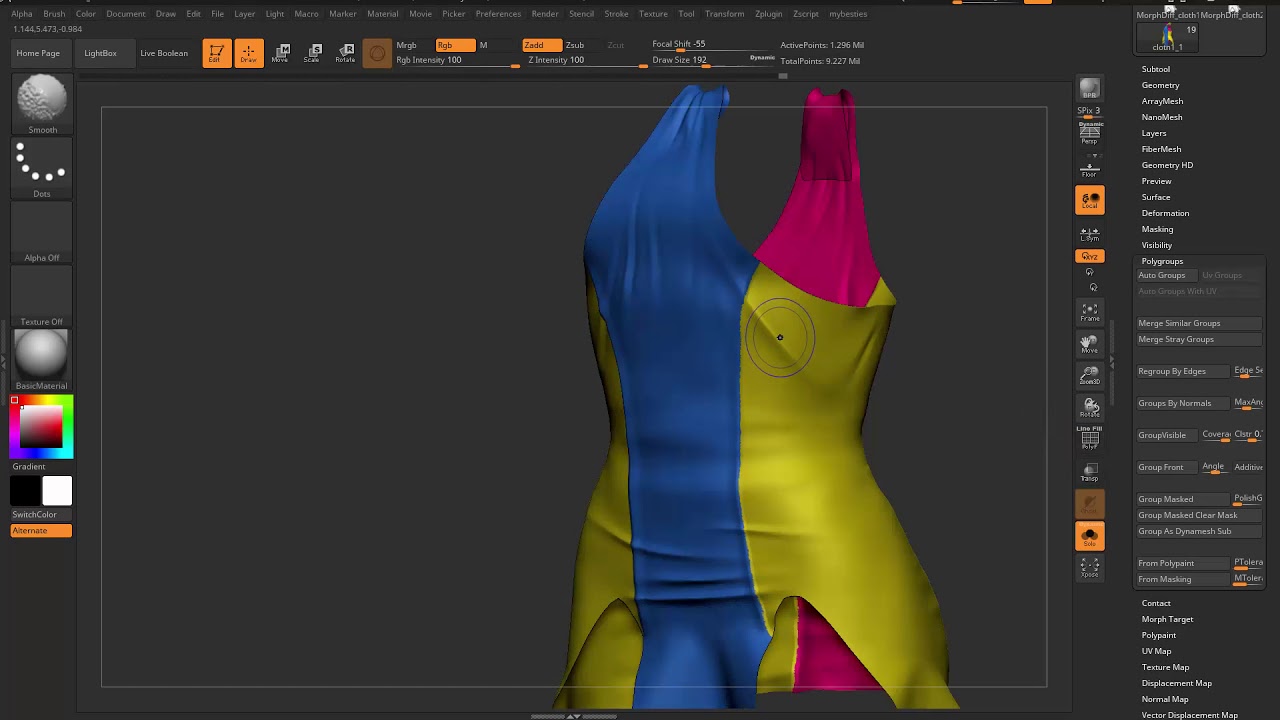Click Gradient button

[x=41, y=466]
